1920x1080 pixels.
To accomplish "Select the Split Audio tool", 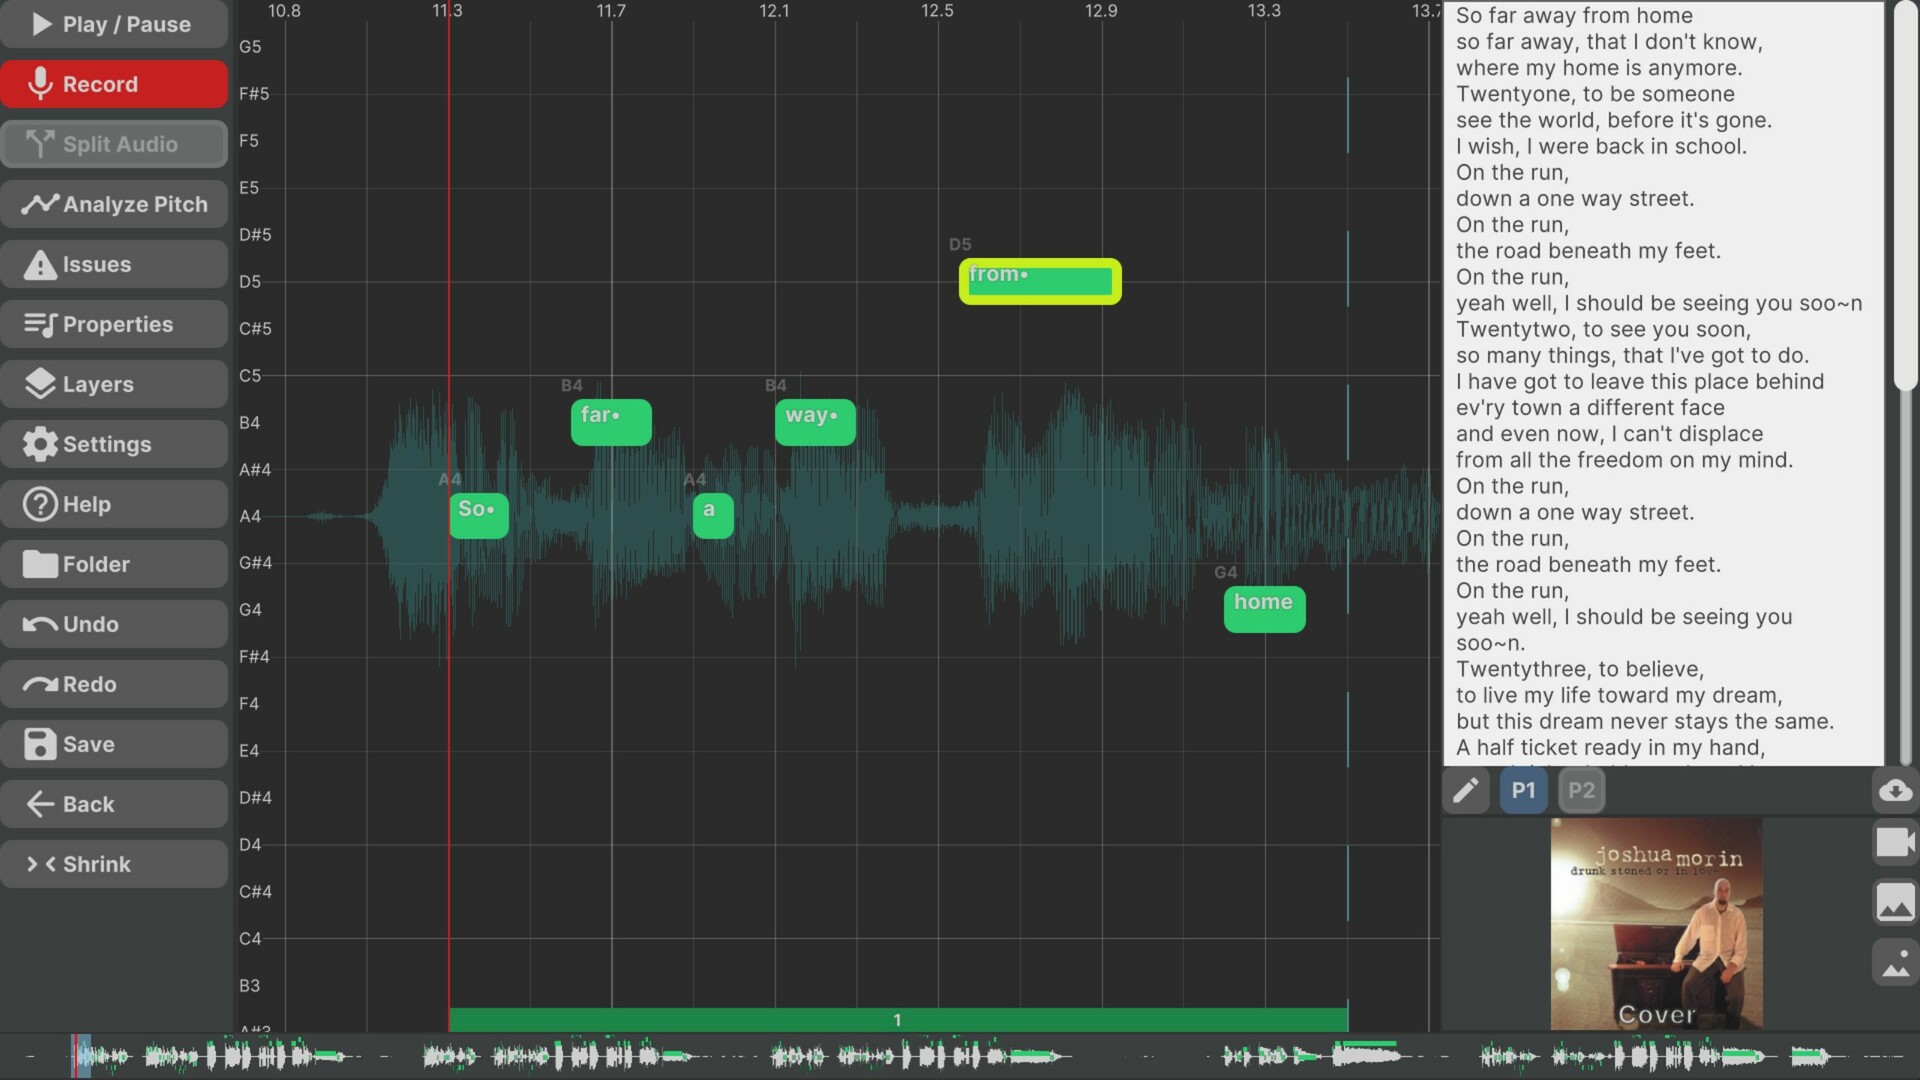I will click(117, 144).
